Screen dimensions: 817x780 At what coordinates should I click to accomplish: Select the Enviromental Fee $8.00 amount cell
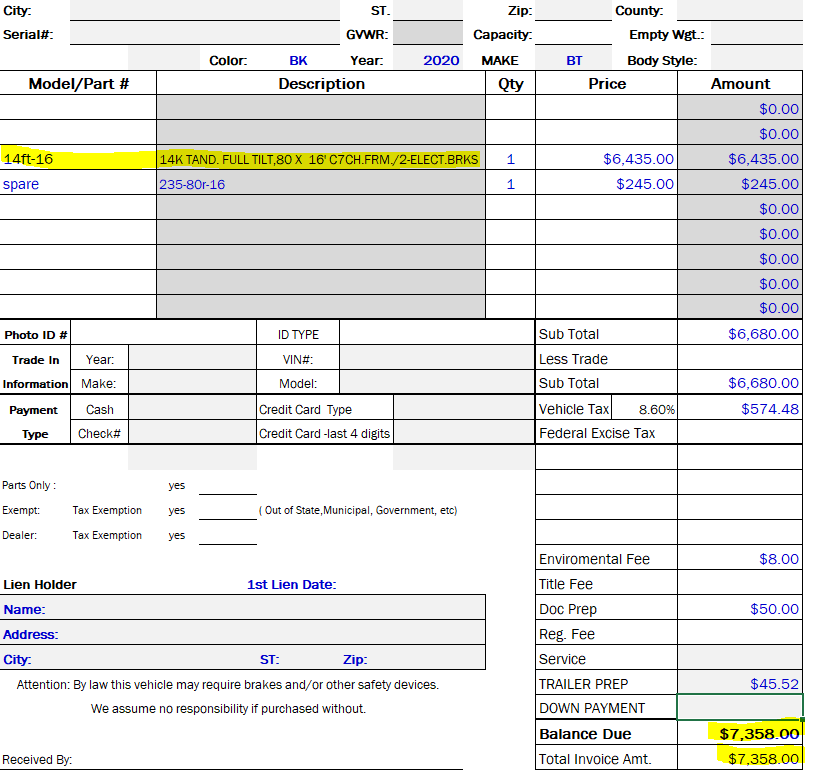740,559
